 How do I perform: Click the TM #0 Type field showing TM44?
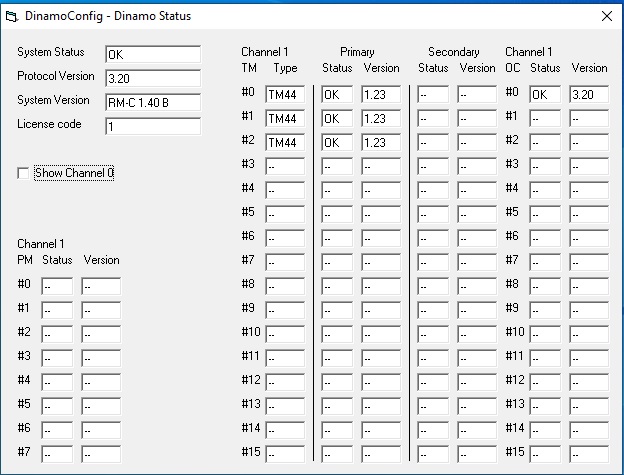(x=285, y=95)
